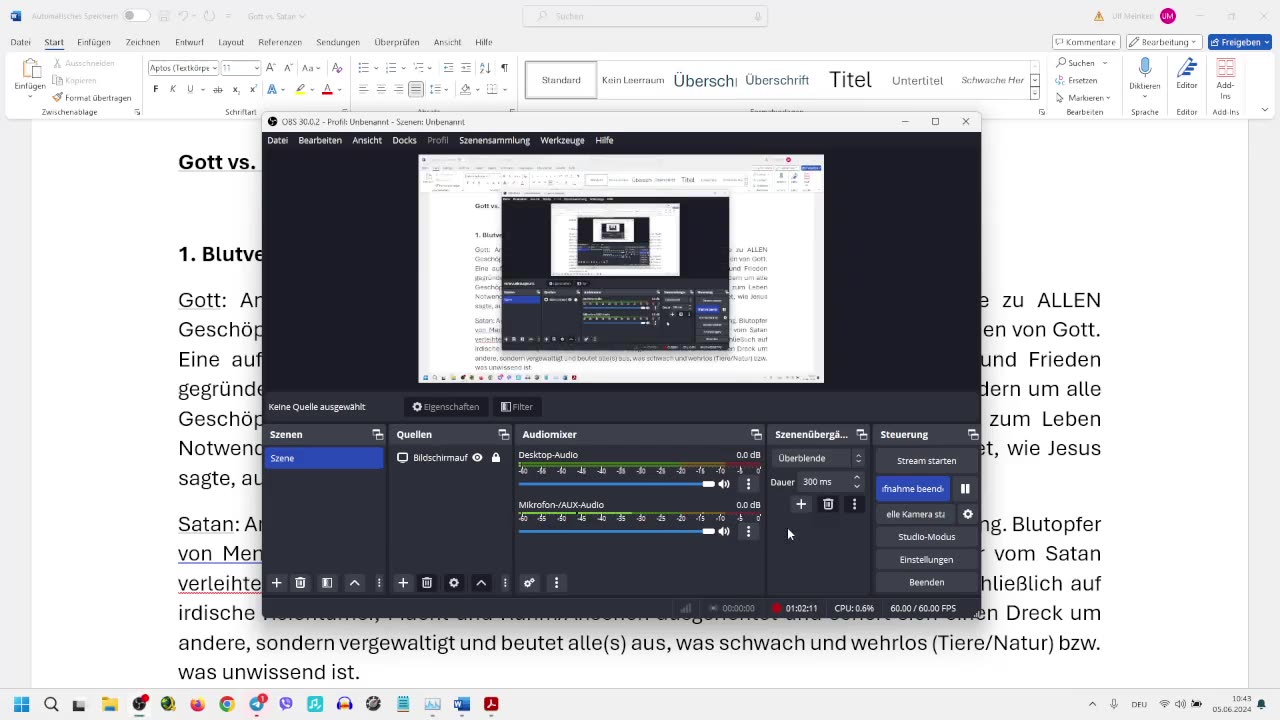Screen dimensions: 1280x720
Task: Mute the Desktop-Audio channel
Action: coord(724,484)
